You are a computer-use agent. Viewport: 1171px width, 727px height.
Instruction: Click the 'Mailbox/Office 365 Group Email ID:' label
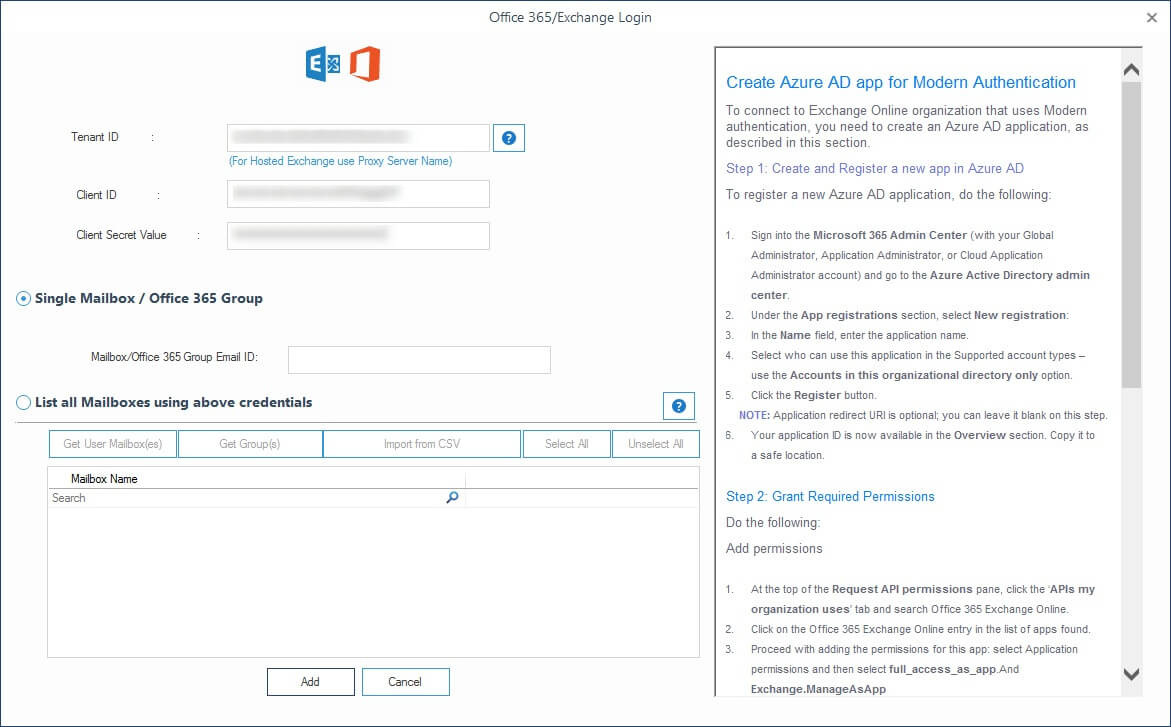click(x=174, y=357)
